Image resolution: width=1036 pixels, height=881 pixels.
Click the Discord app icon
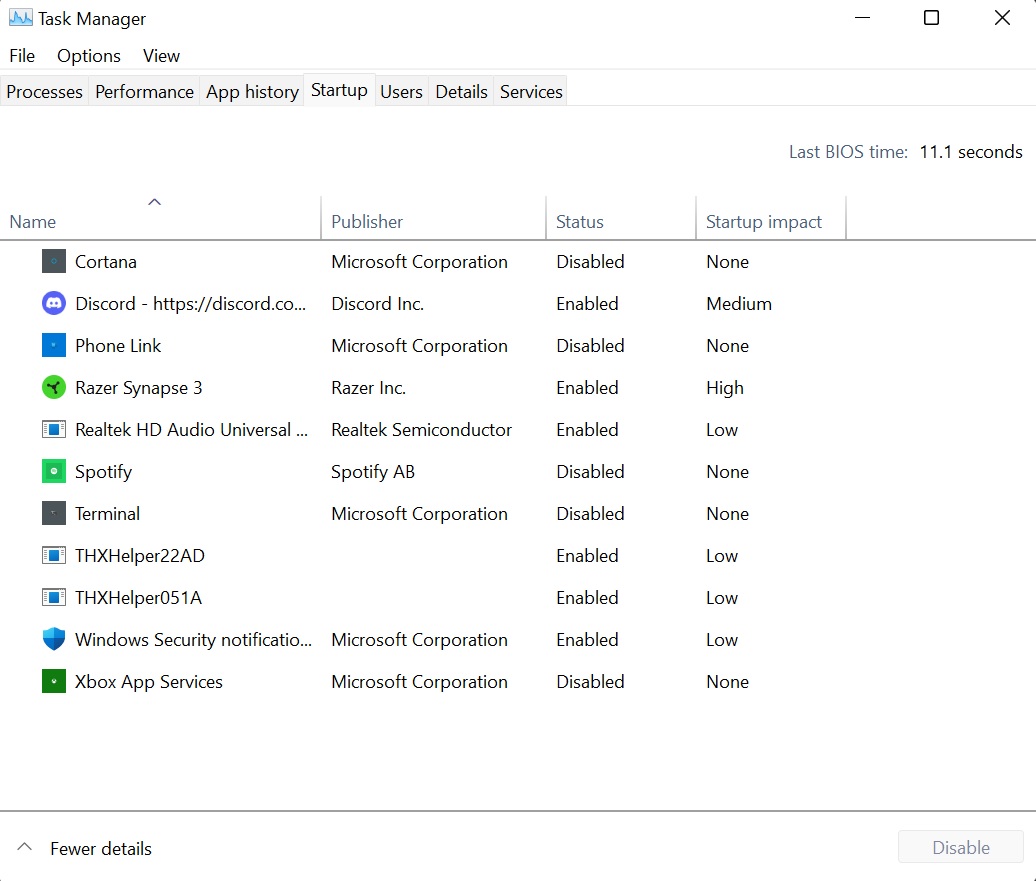(x=54, y=304)
